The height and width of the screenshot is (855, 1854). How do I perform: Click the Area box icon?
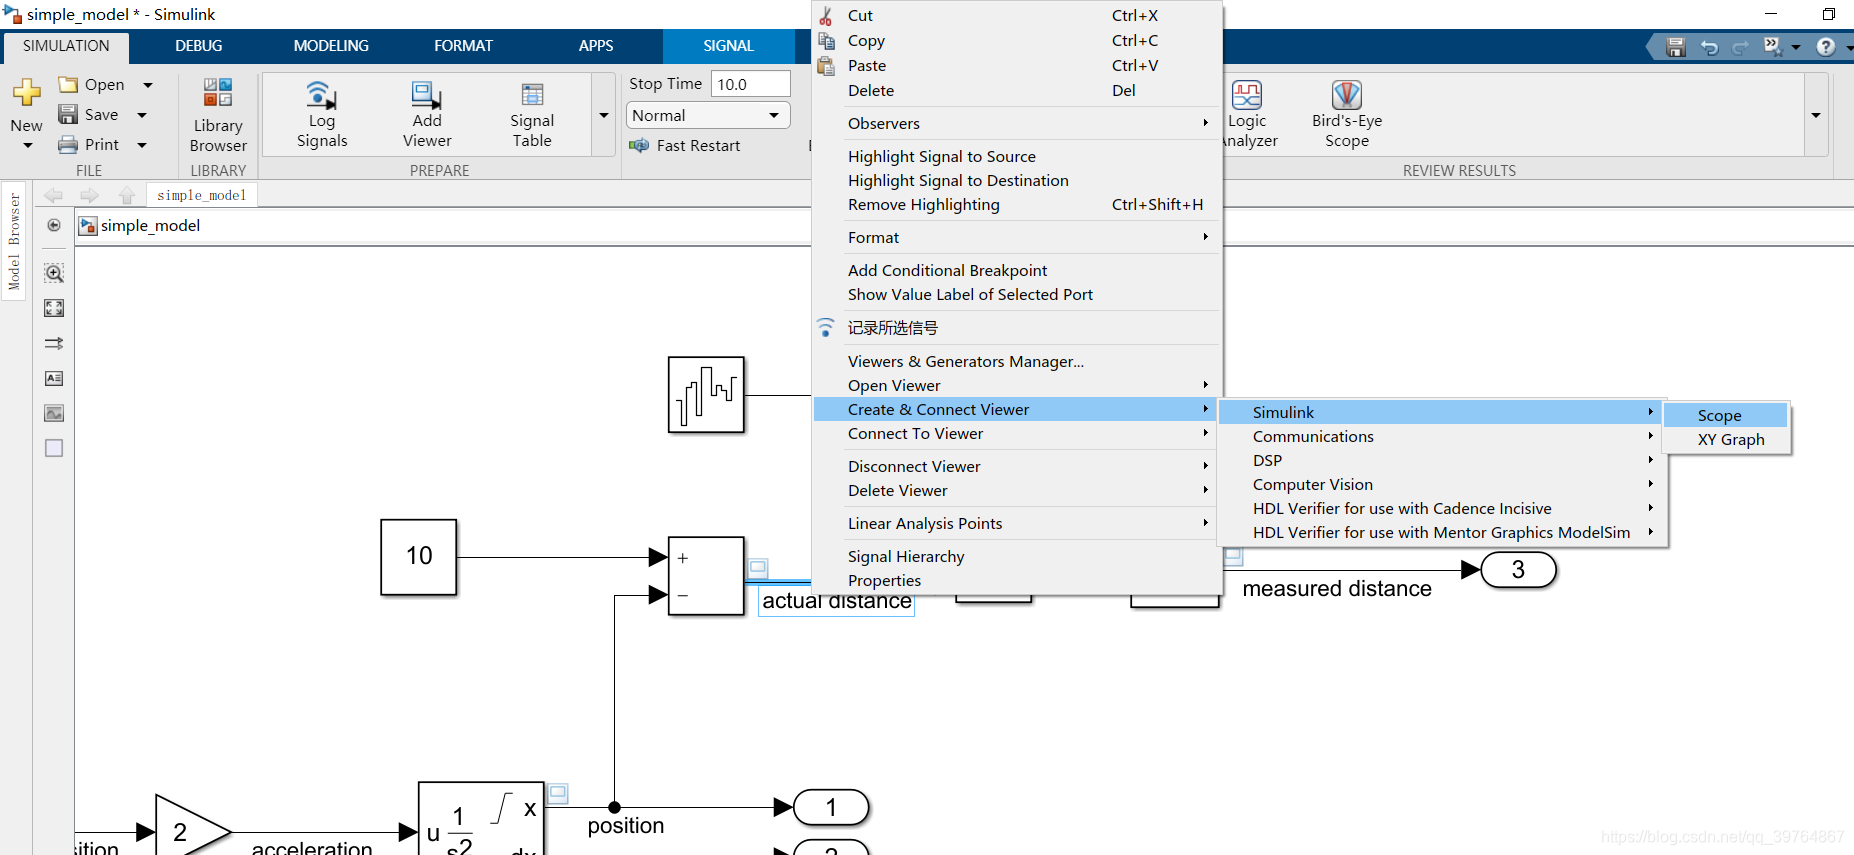pos(54,448)
